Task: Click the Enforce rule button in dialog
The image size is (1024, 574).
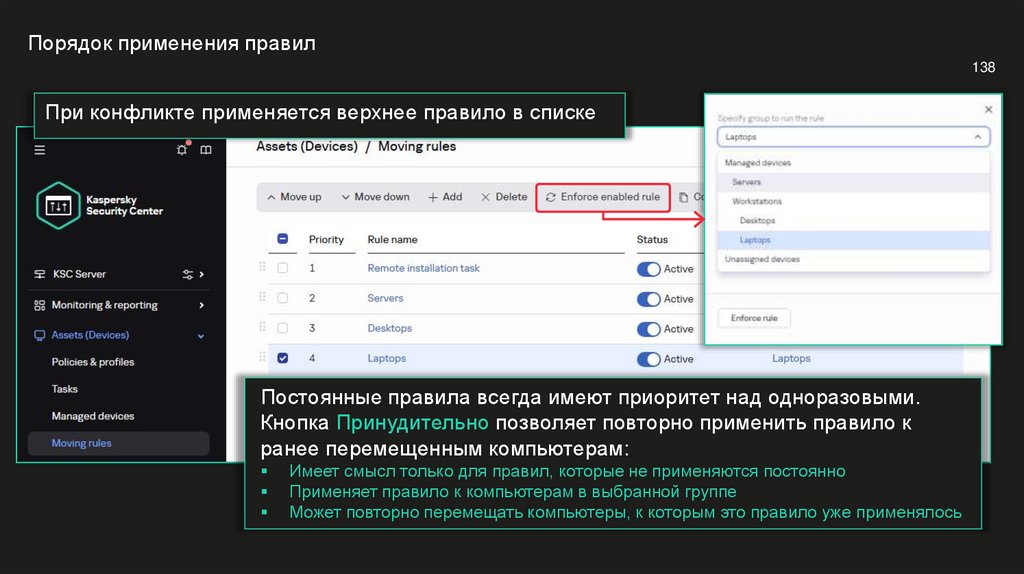Action: coord(754,318)
